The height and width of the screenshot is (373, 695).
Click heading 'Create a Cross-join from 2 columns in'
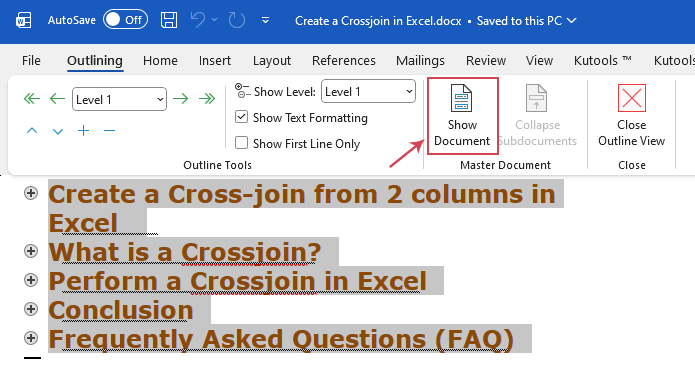pos(302,194)
